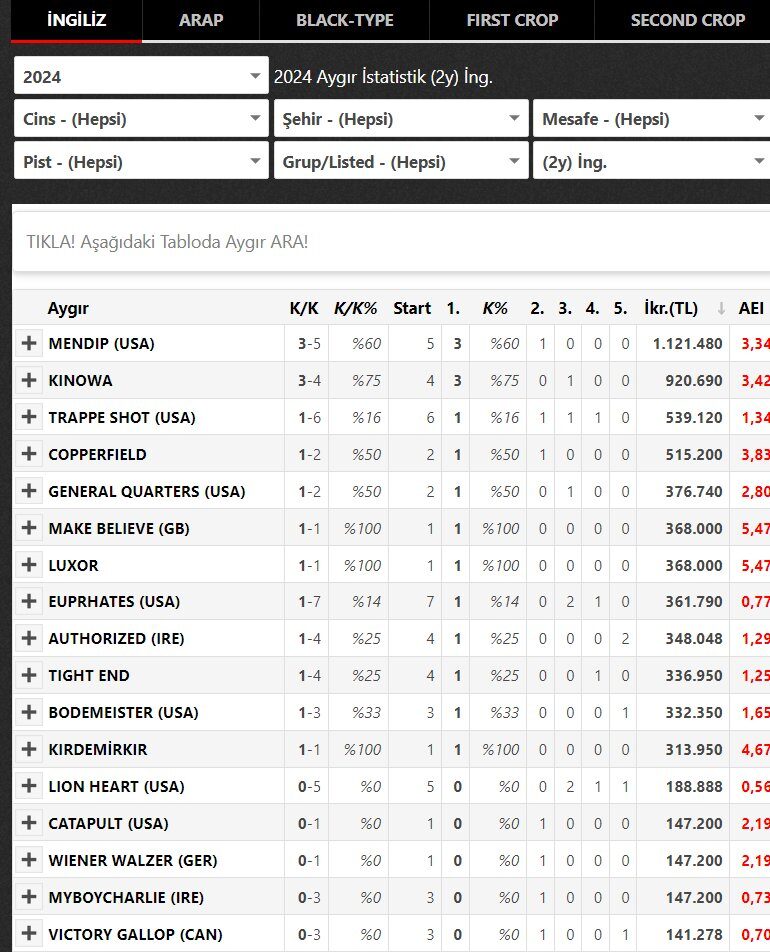Open the Grup/Listed - (Hepsi) dropdown
This screenshot has height=952, width=770.
click(401, 162)
